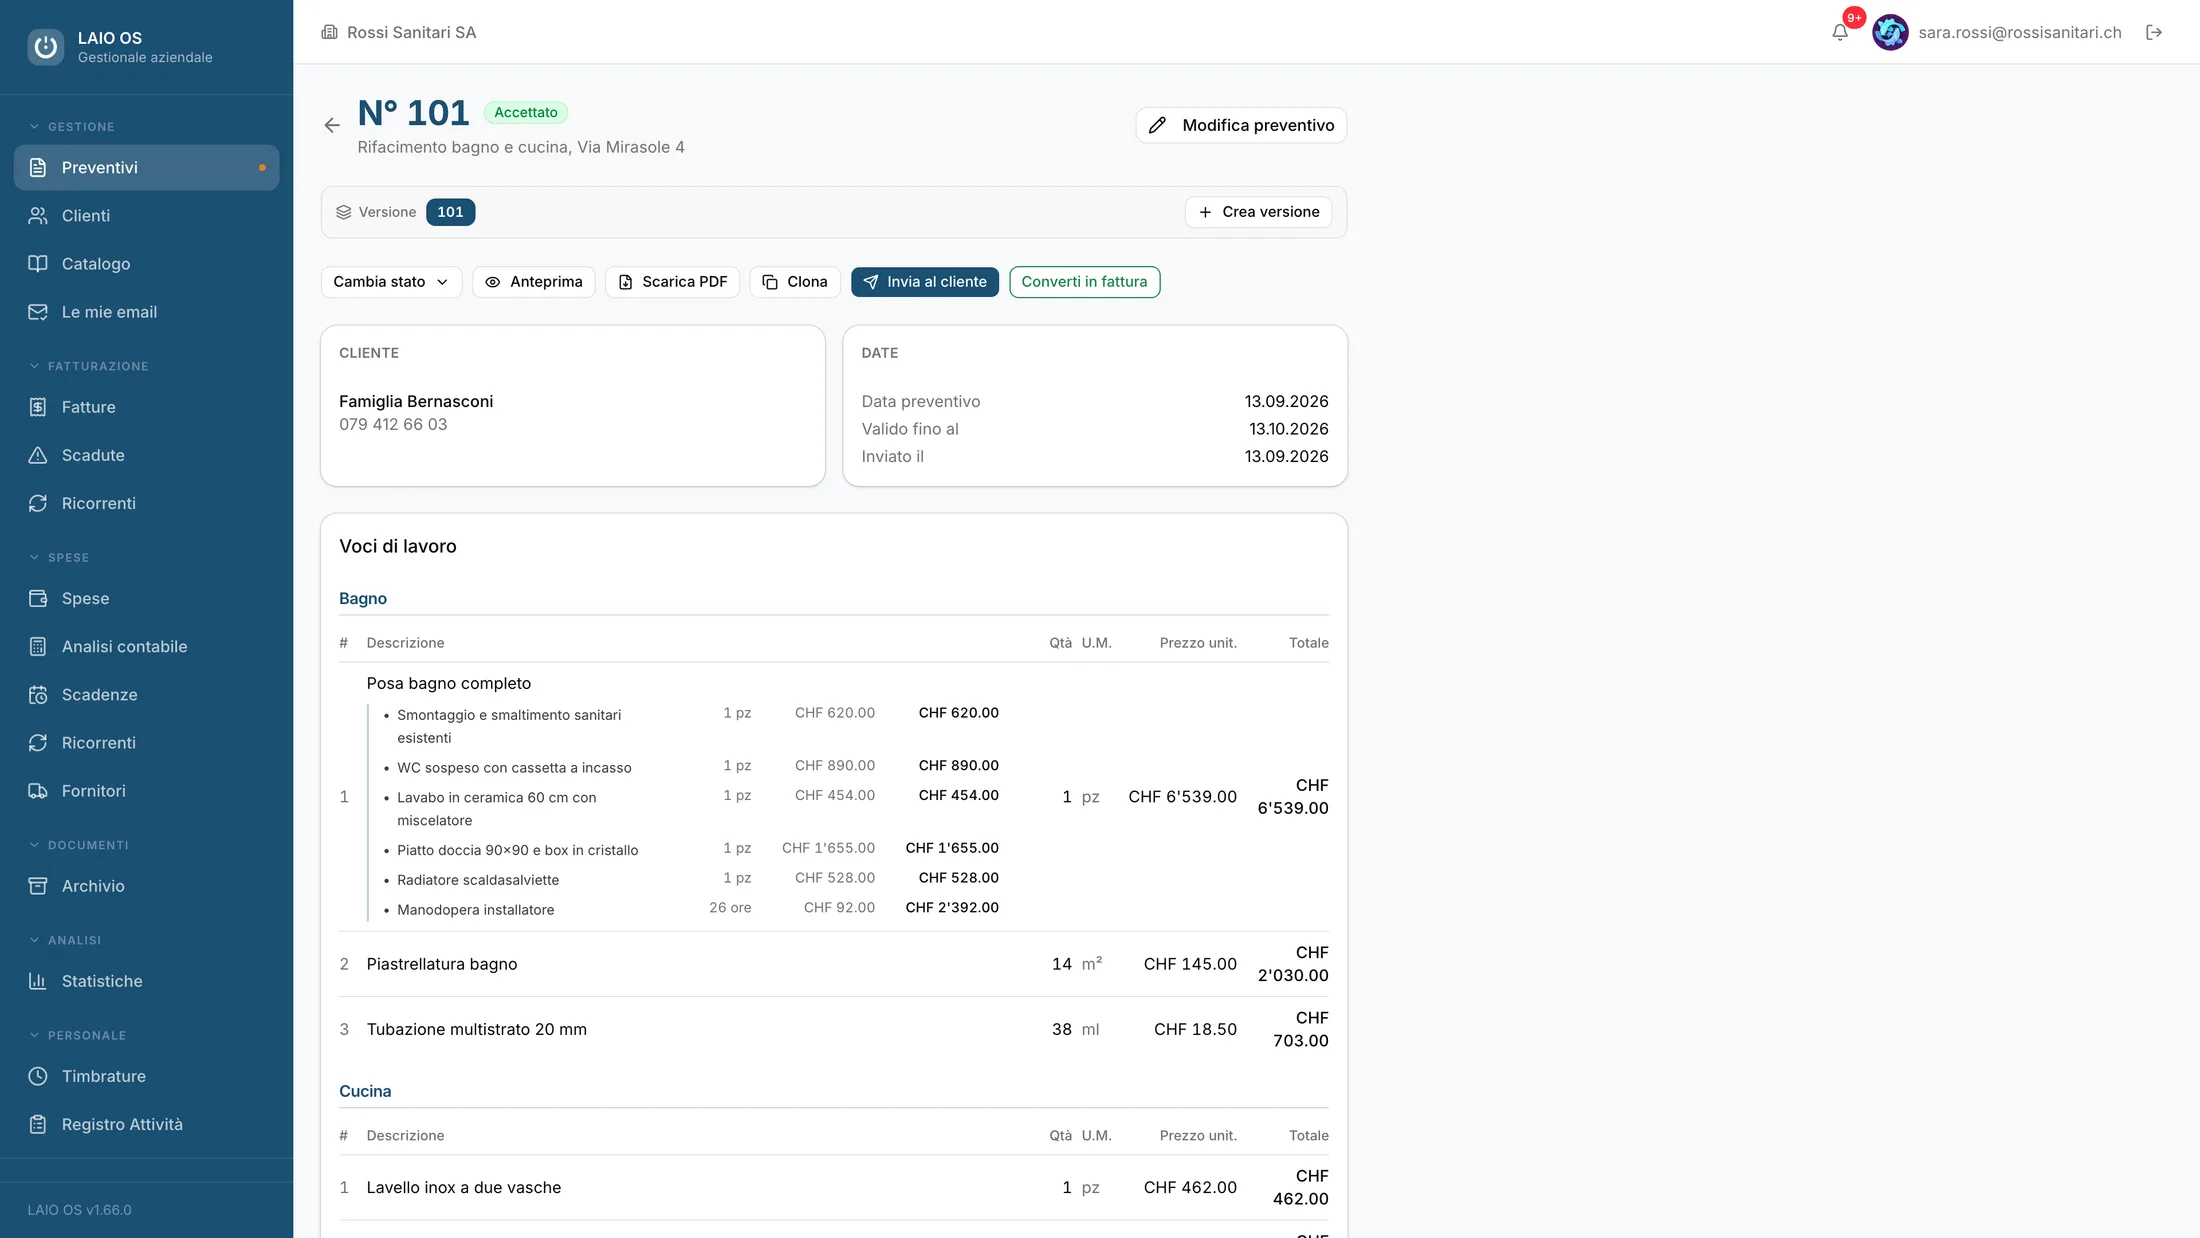
Task: Open the user avatar for sara.rossi
Action: (x=1890, y=32)
